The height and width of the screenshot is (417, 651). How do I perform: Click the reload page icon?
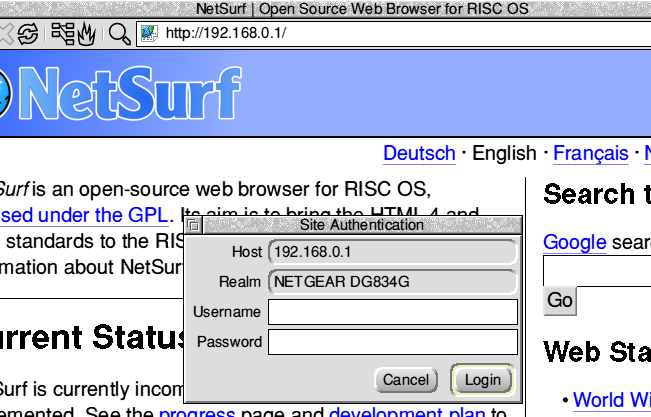click(28, 33)
